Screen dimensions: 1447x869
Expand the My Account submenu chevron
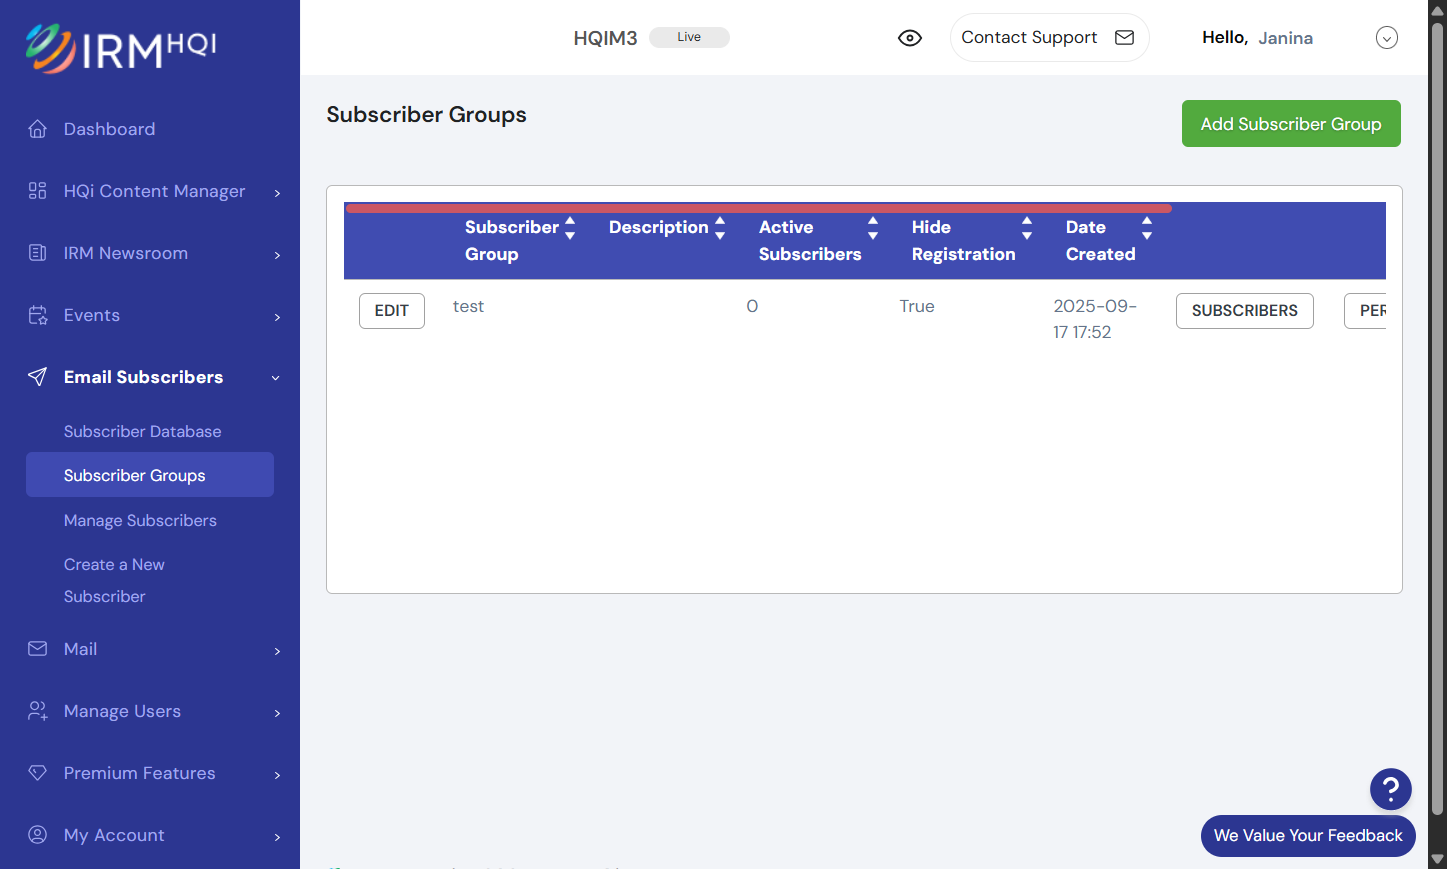point(277,836)
